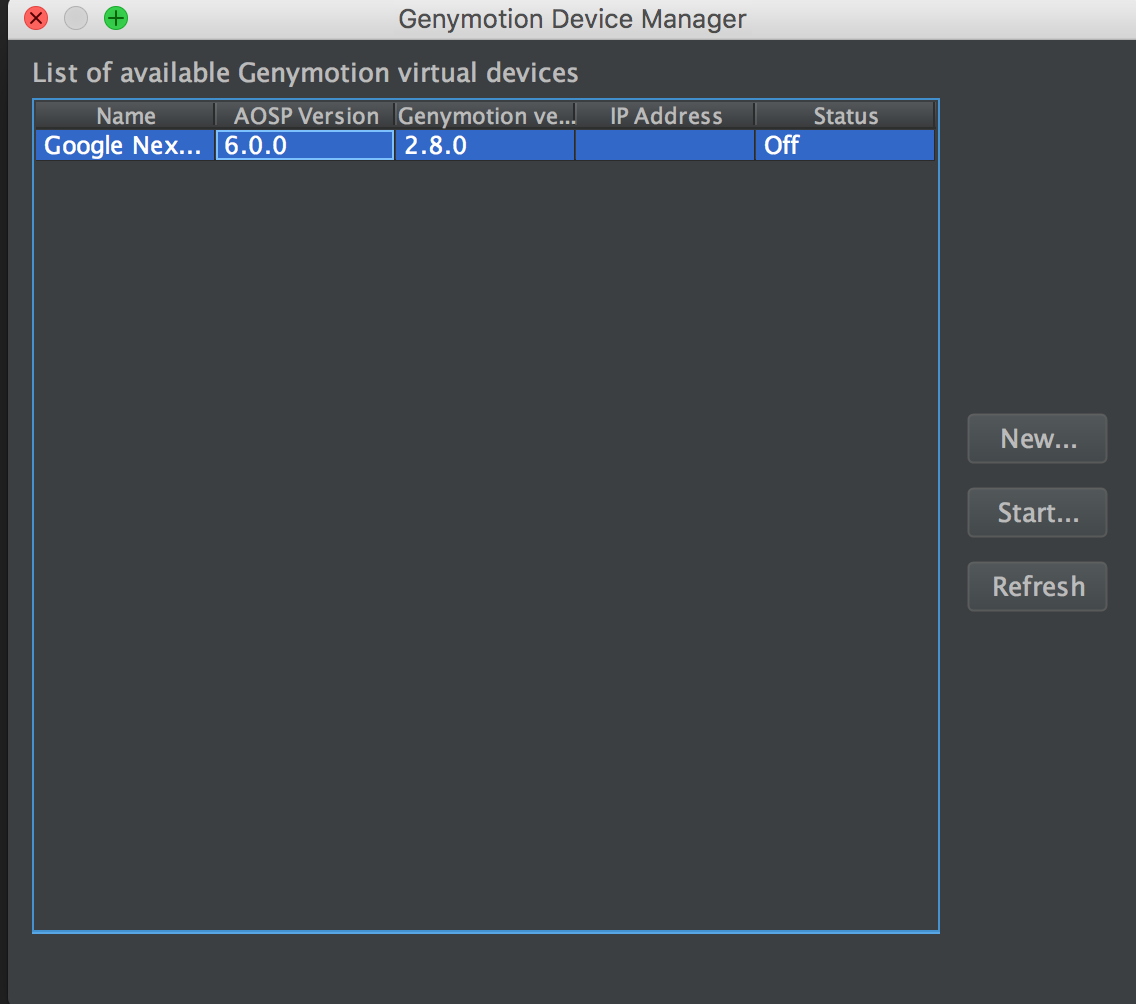
Task: Click the empty IP Address cell in device row
Action: coord(665,146)
